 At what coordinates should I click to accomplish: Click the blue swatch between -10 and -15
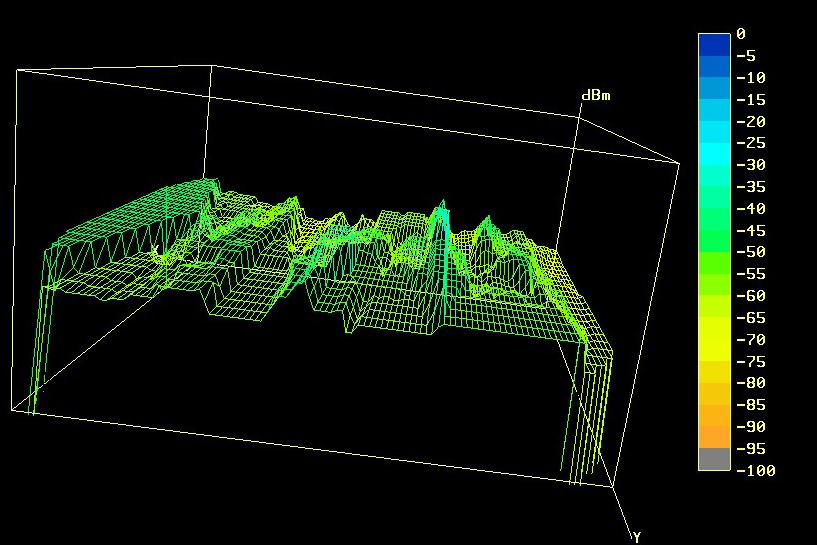coord(714,88)
